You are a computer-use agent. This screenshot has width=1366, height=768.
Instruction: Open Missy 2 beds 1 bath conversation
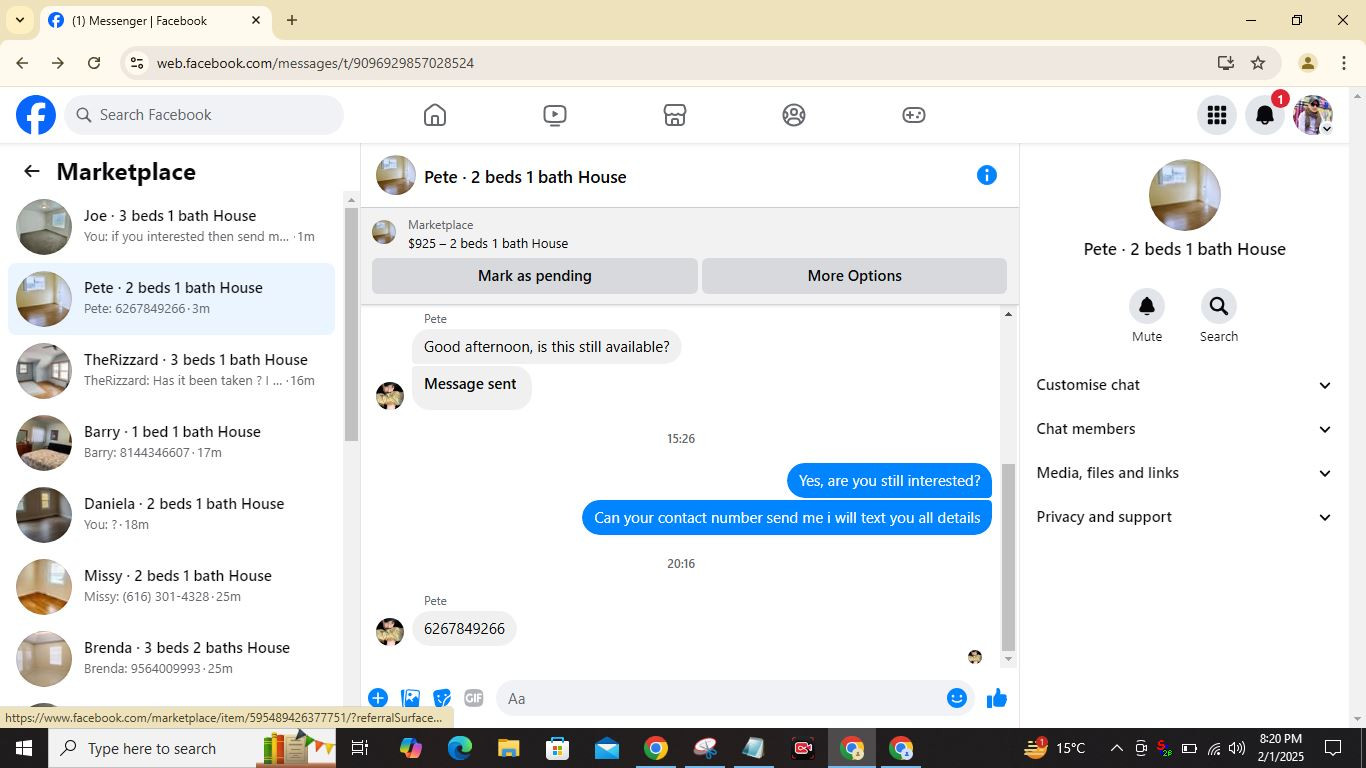(x=172, y=587)
